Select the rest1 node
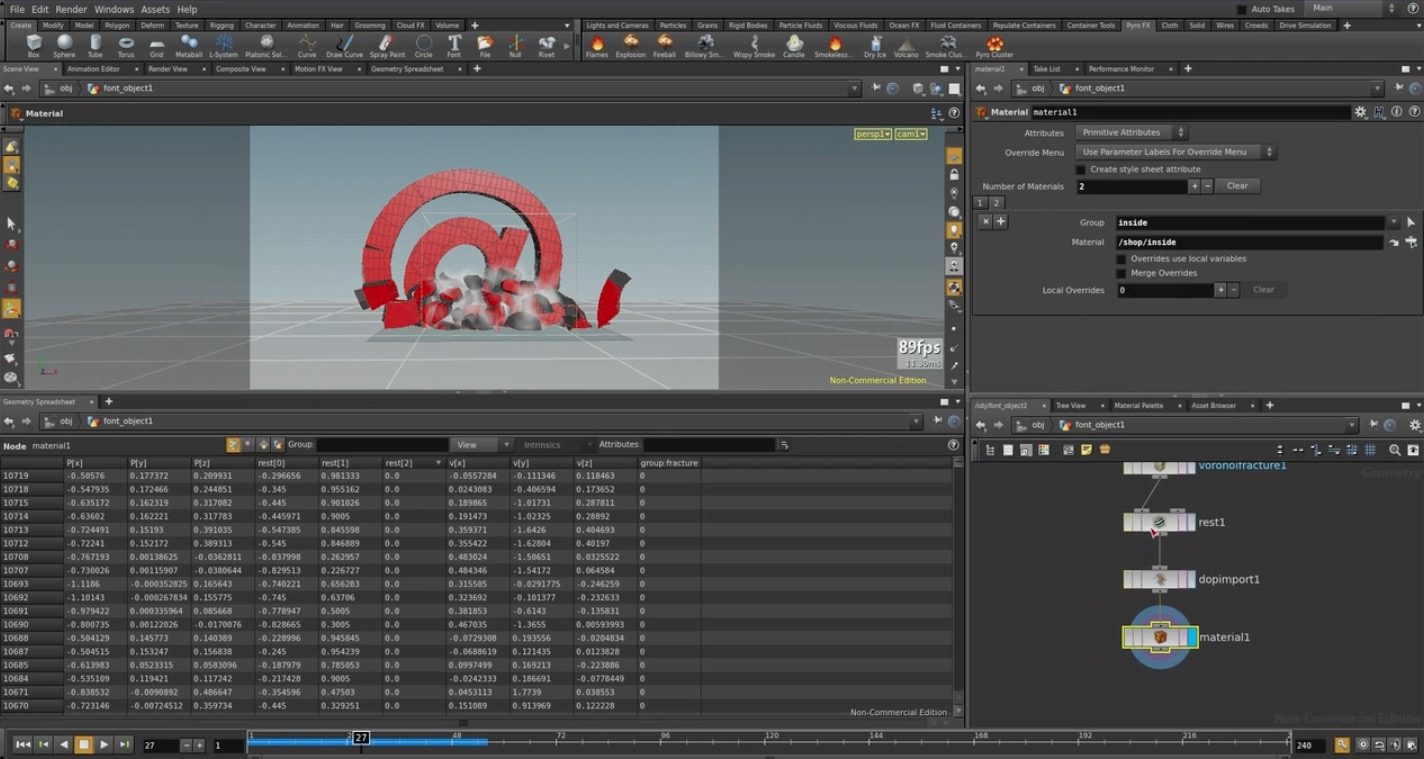Screen dimensions: 1424x759 [1159, 522]
